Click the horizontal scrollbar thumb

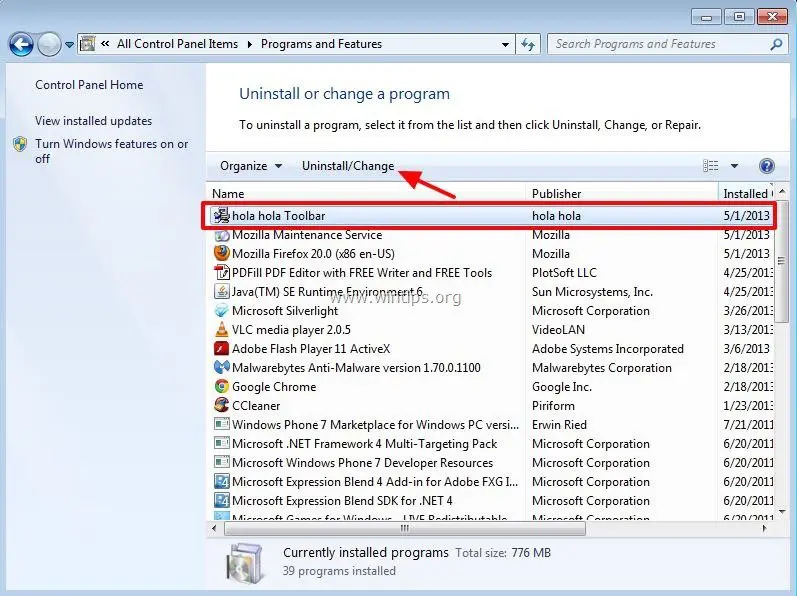coord(405,528)
